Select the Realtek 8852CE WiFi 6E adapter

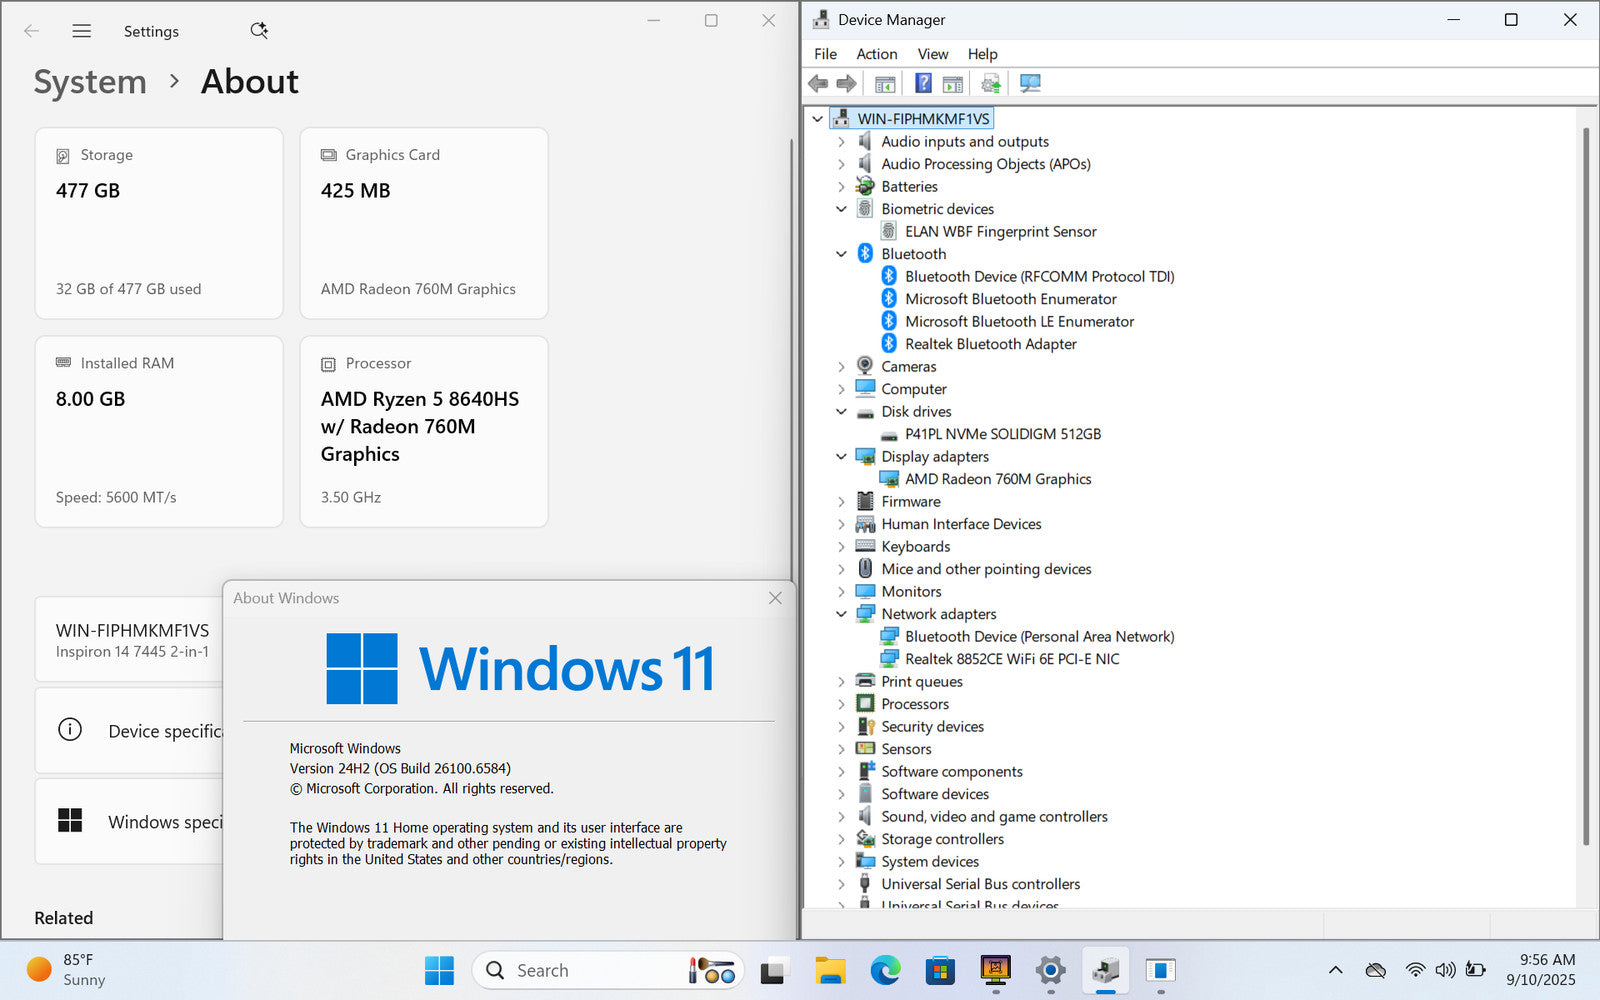pos(1011,659)
